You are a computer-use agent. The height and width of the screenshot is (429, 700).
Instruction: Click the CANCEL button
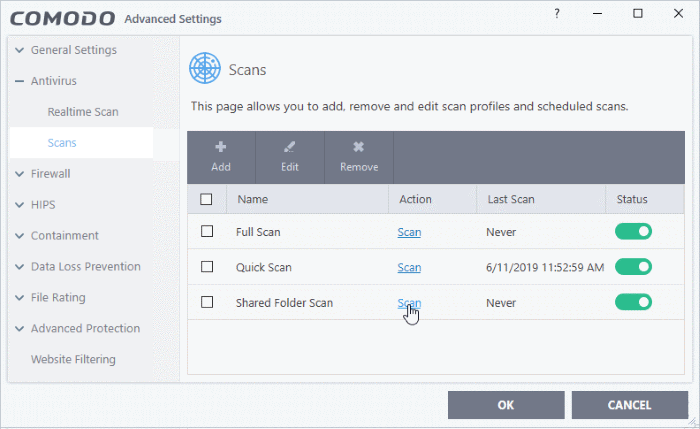tap(629, 405)
